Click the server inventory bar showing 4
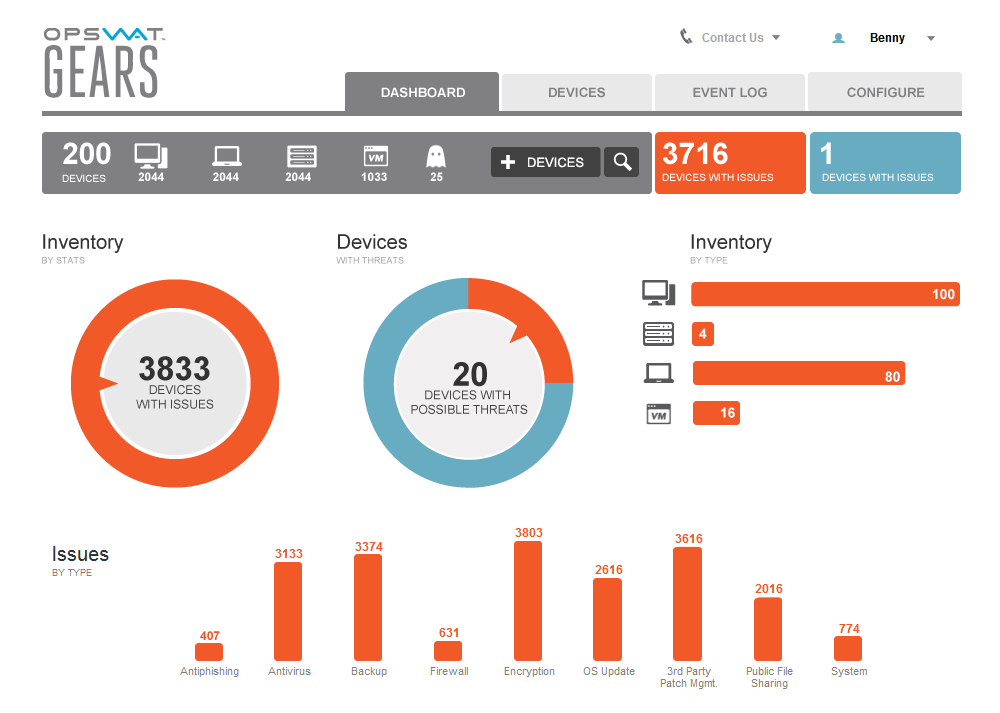The height and width of the screenshot is (713, 1000). [703, 334]
